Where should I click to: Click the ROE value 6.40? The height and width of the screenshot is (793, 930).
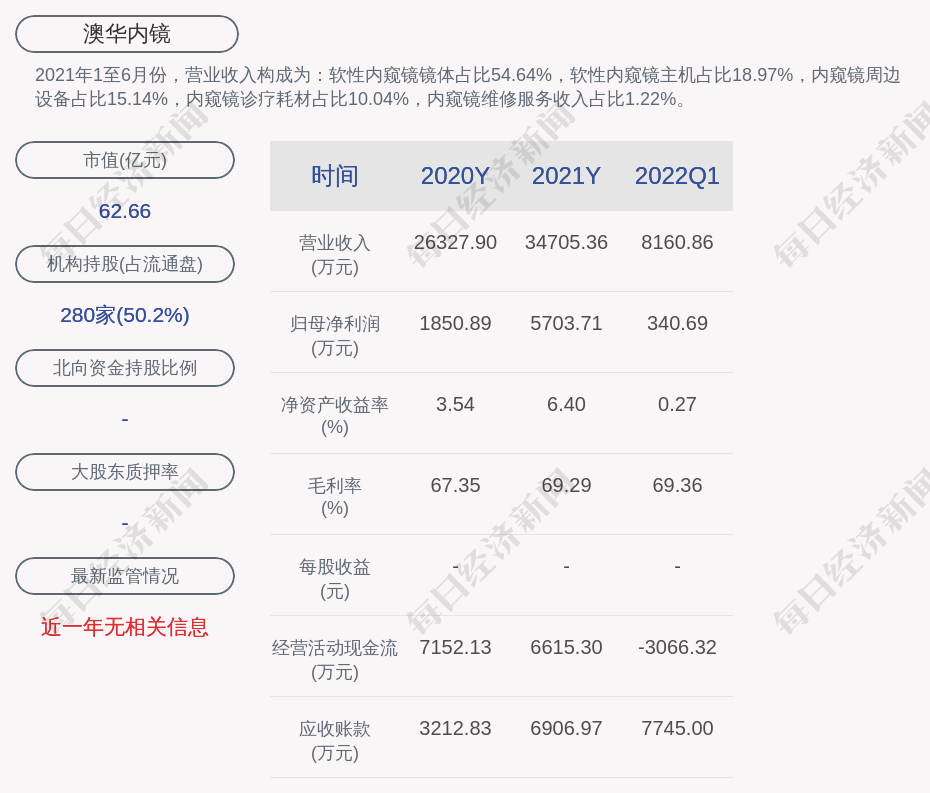[x=566, y=405]
